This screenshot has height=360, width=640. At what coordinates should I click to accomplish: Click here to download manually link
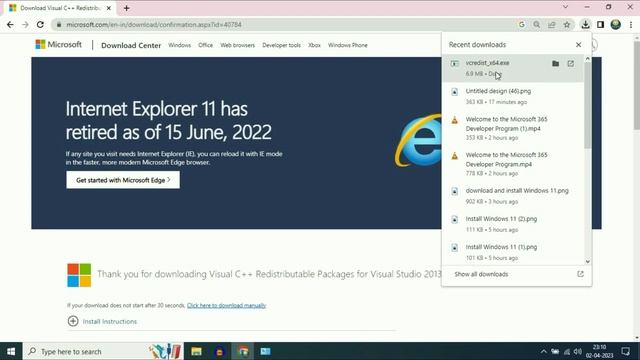coord(227,305)
